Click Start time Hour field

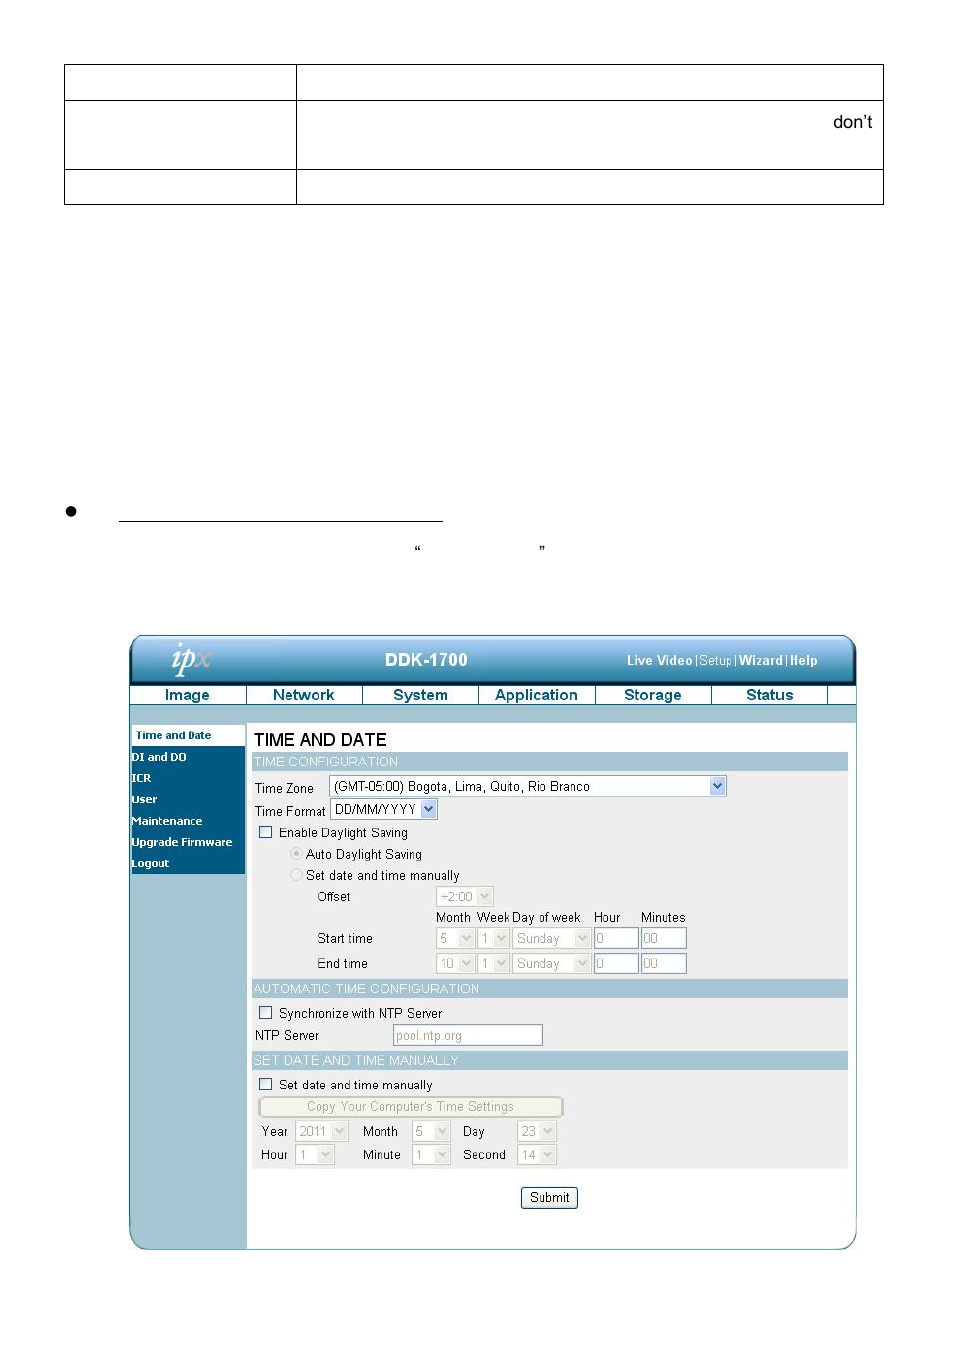616,938
